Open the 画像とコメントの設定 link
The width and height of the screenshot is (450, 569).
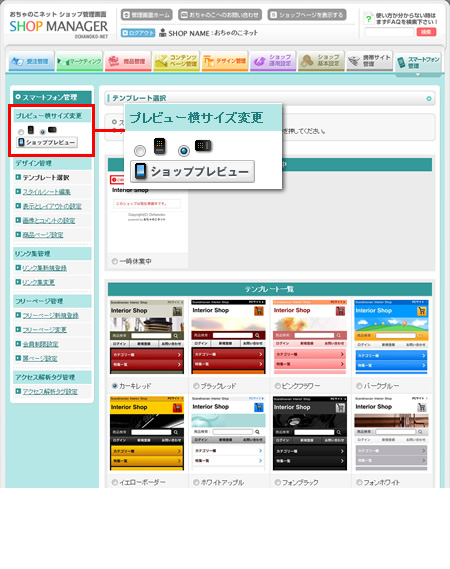(x=49, y=220)
